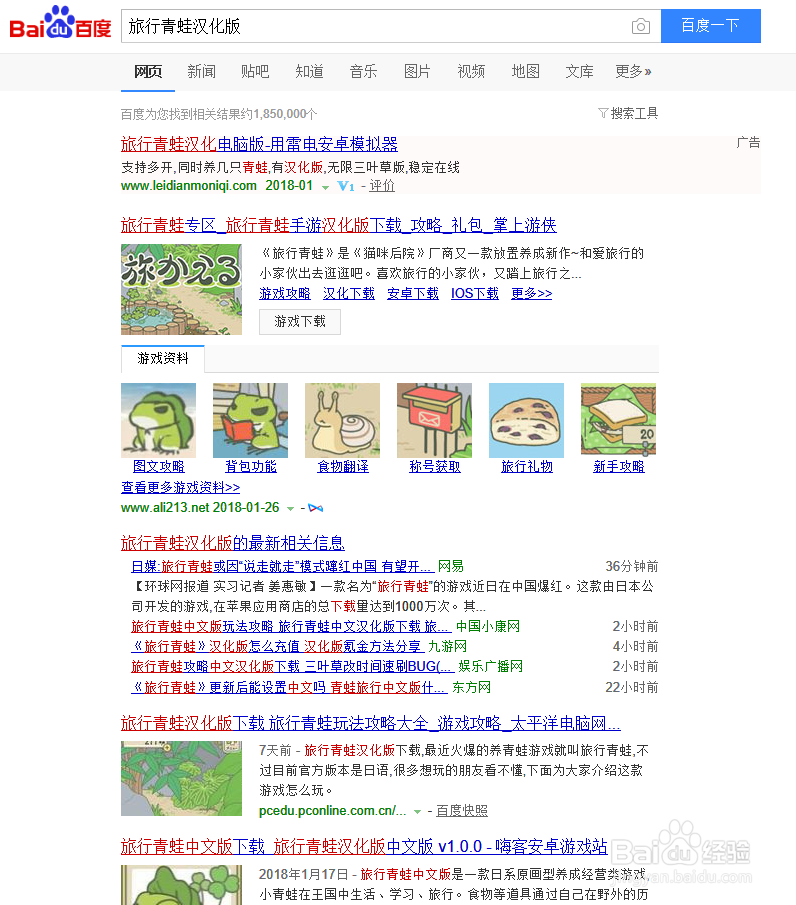796x905 pixels.
Task: Open the sandwich 新手攻略 thumbnail
Action: [x=618, y=420]
